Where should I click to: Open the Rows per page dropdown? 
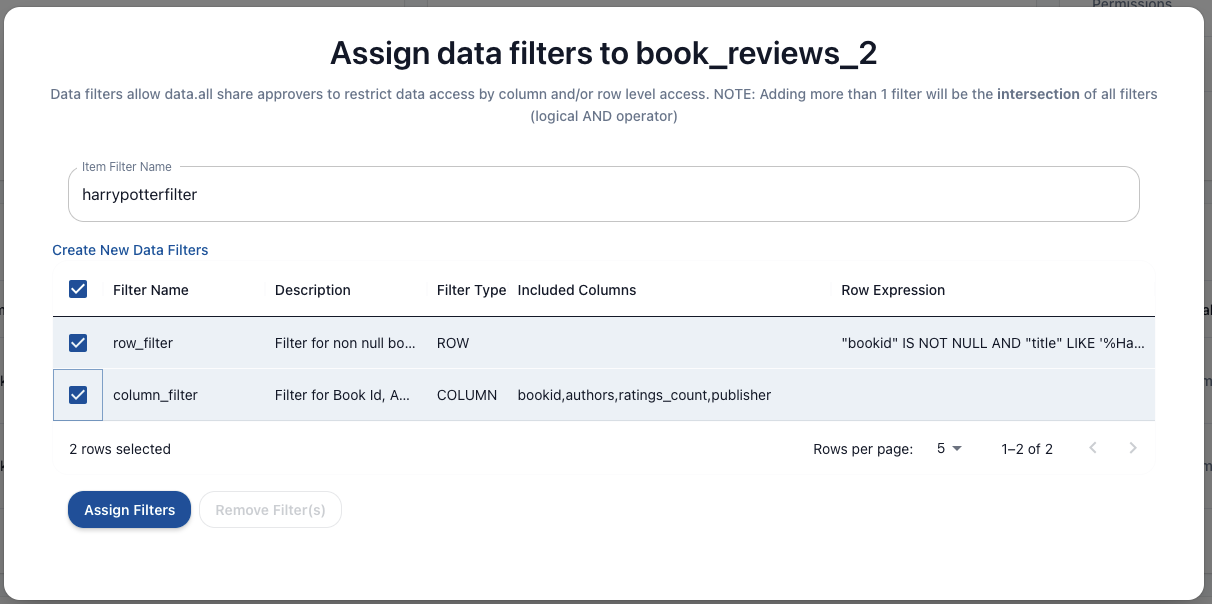949,449
